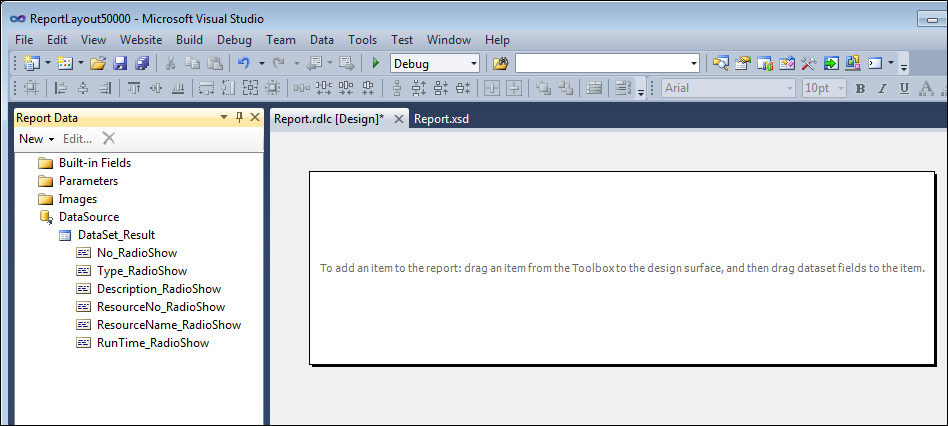
Task: Click the Navigate Backward icon
Action: [x=314, y=63]
